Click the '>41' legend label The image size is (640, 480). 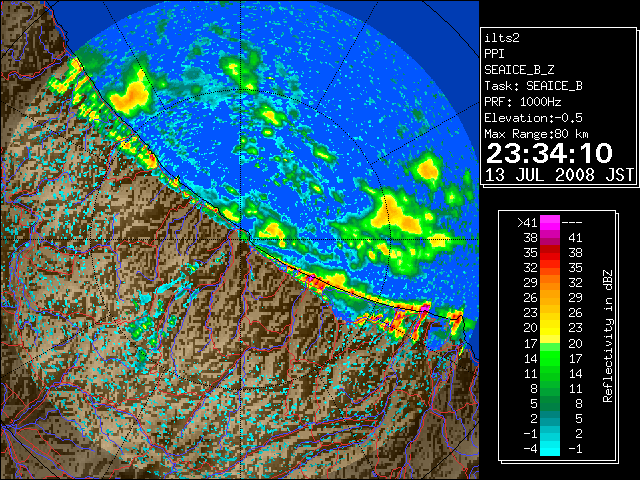click(x=527, y=222)
